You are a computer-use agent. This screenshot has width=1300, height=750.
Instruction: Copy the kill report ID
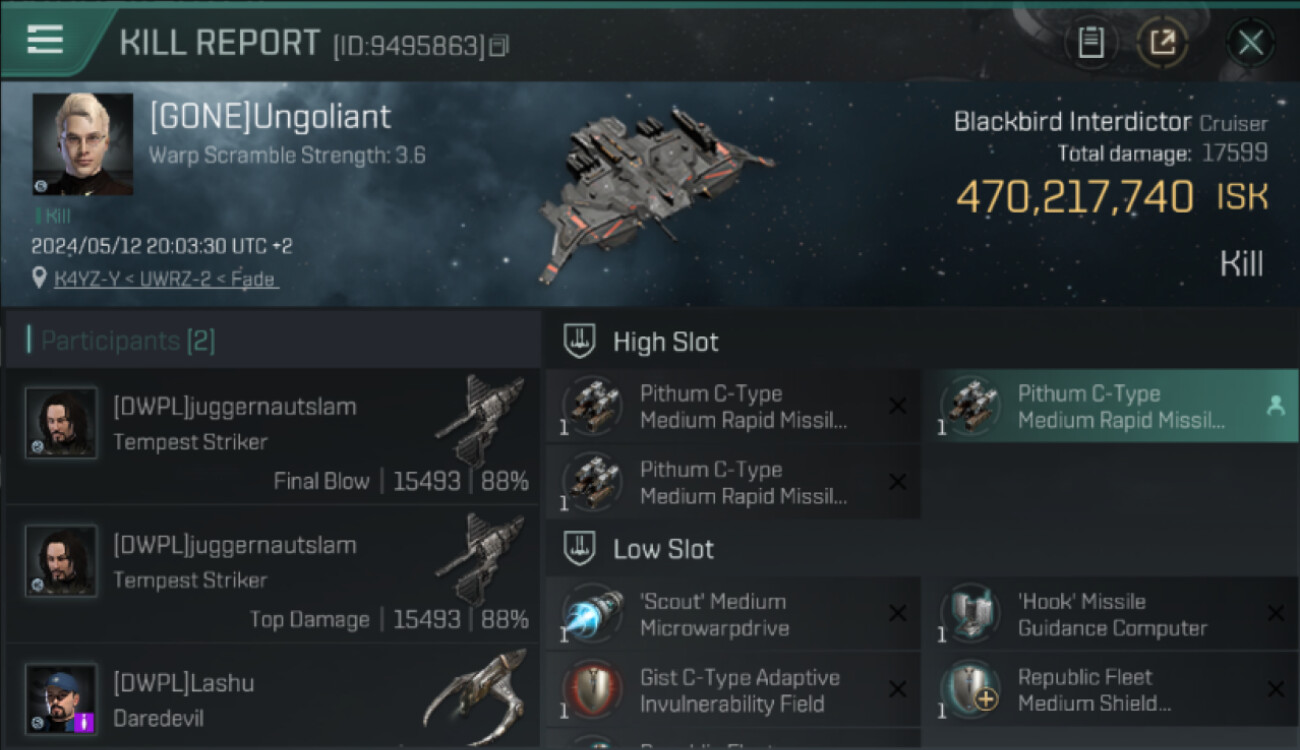[499, 45]
